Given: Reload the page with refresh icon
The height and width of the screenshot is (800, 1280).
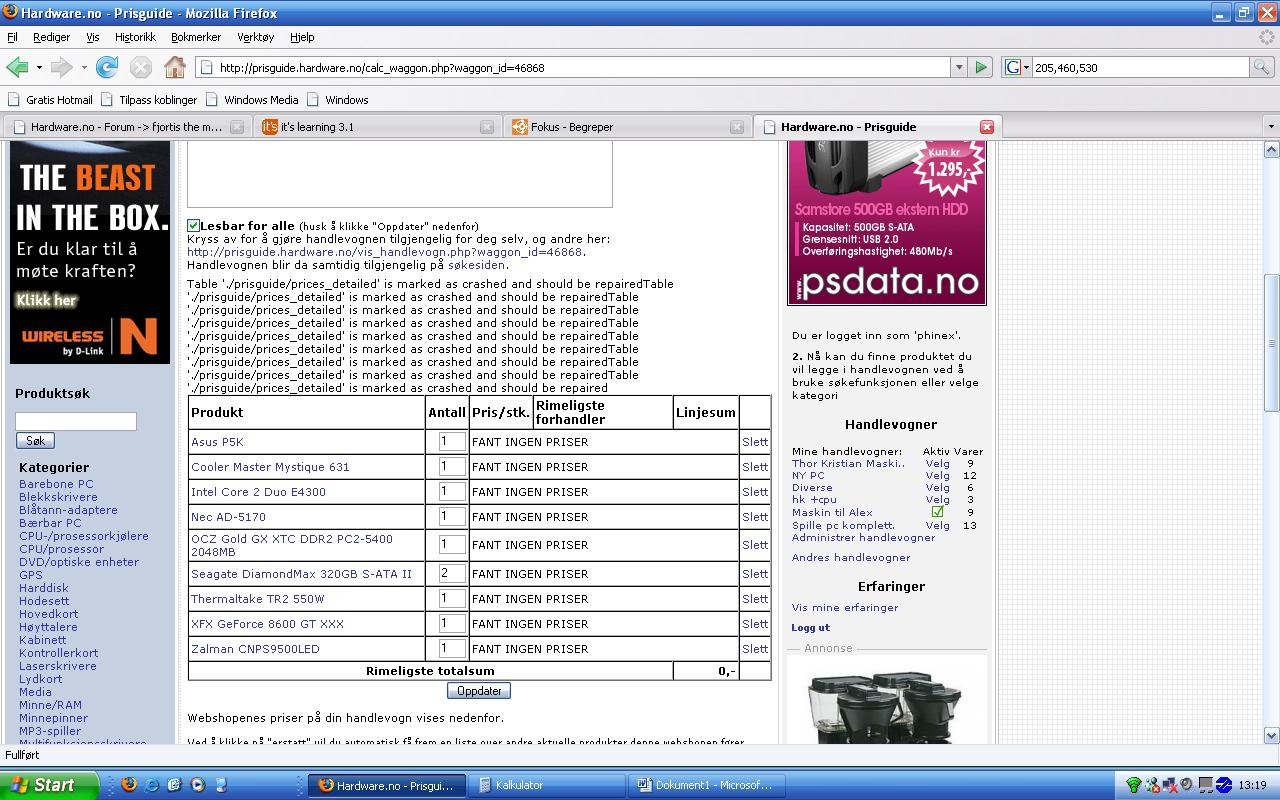Looking at the screenshot, I should pos(107,67).
